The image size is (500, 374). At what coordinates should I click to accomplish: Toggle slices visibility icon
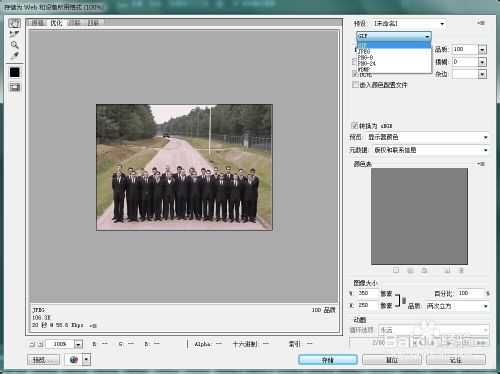click(x=15, y=87)
